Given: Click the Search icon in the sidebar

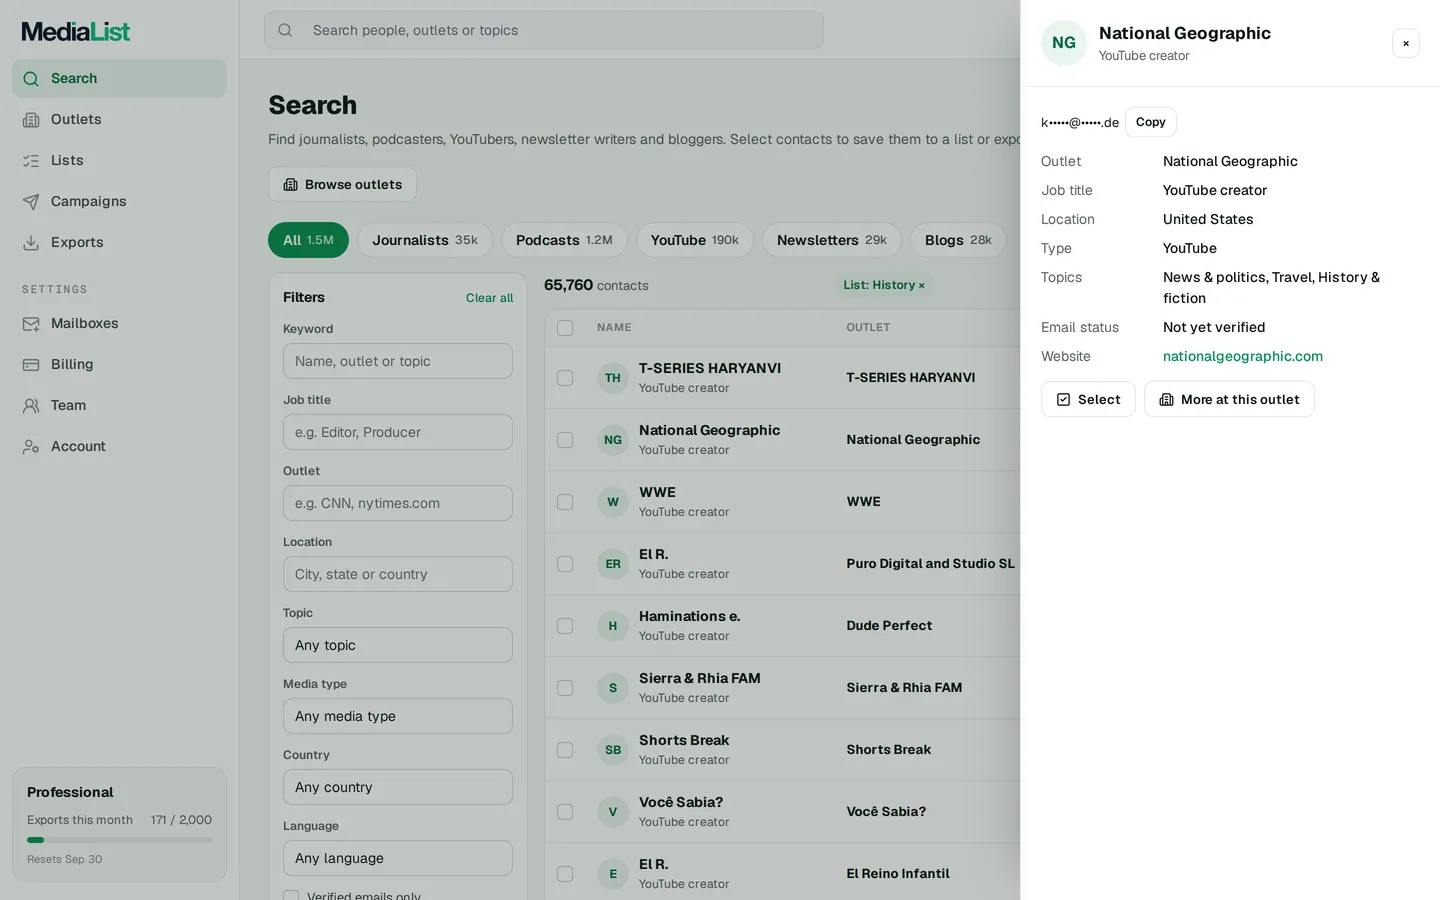Looking at the screenshot, I should 31,78.
